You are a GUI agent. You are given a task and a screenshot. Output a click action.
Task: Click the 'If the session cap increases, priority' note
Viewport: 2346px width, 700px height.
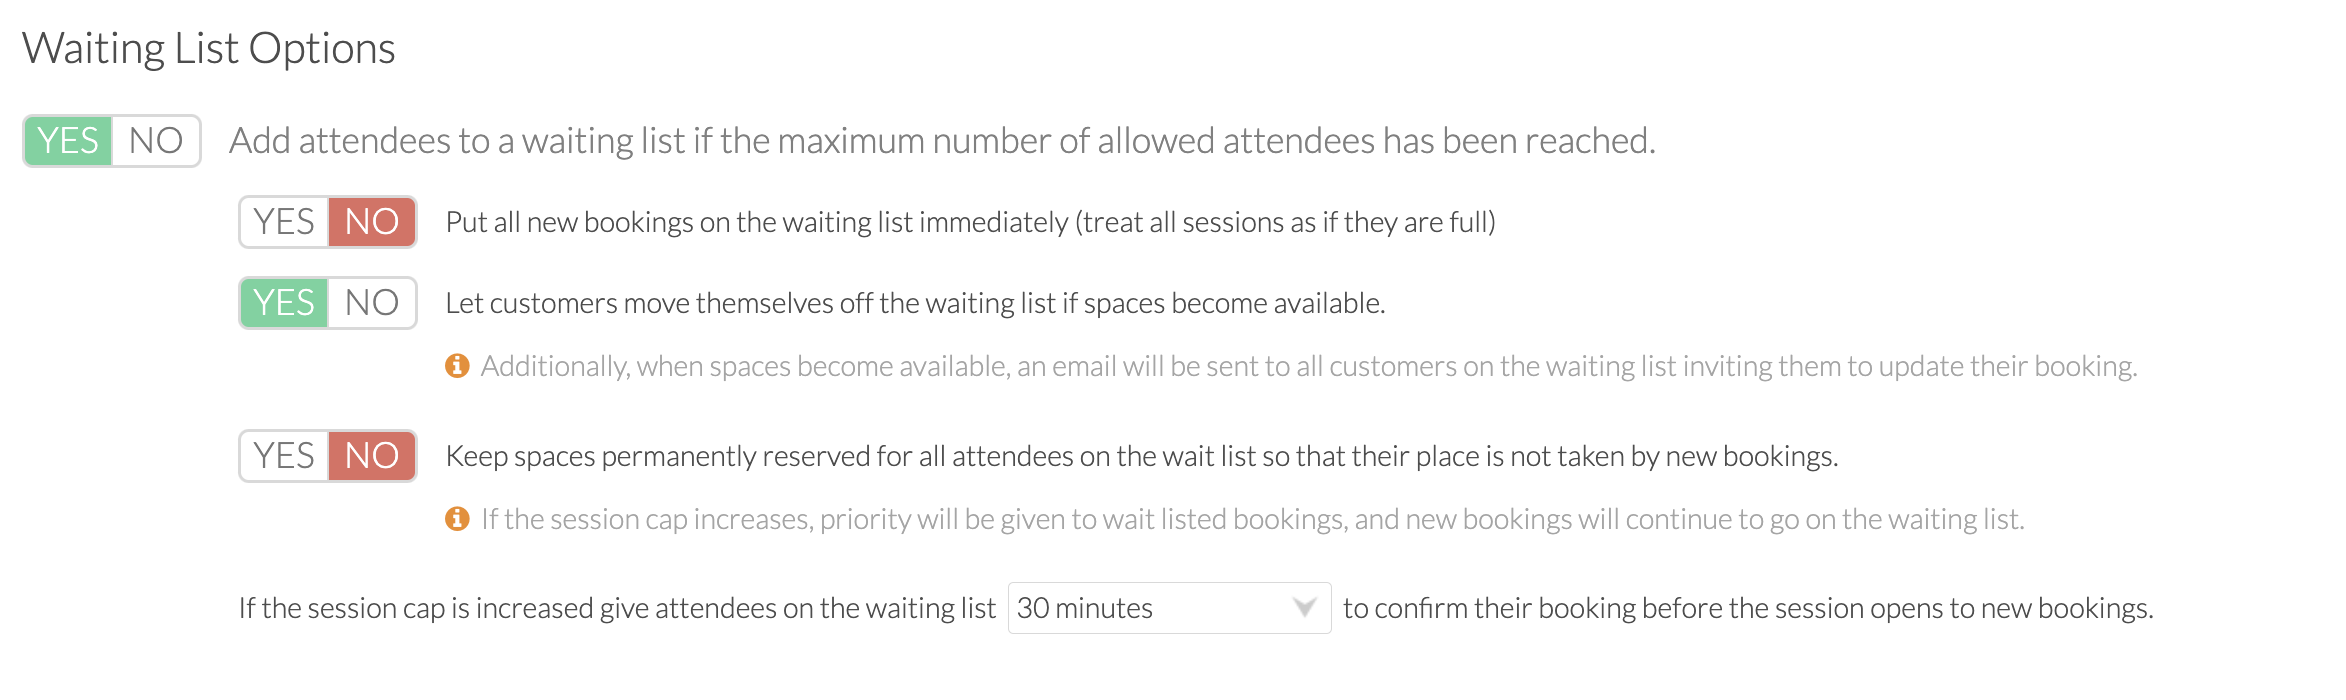coord(1253,519)
